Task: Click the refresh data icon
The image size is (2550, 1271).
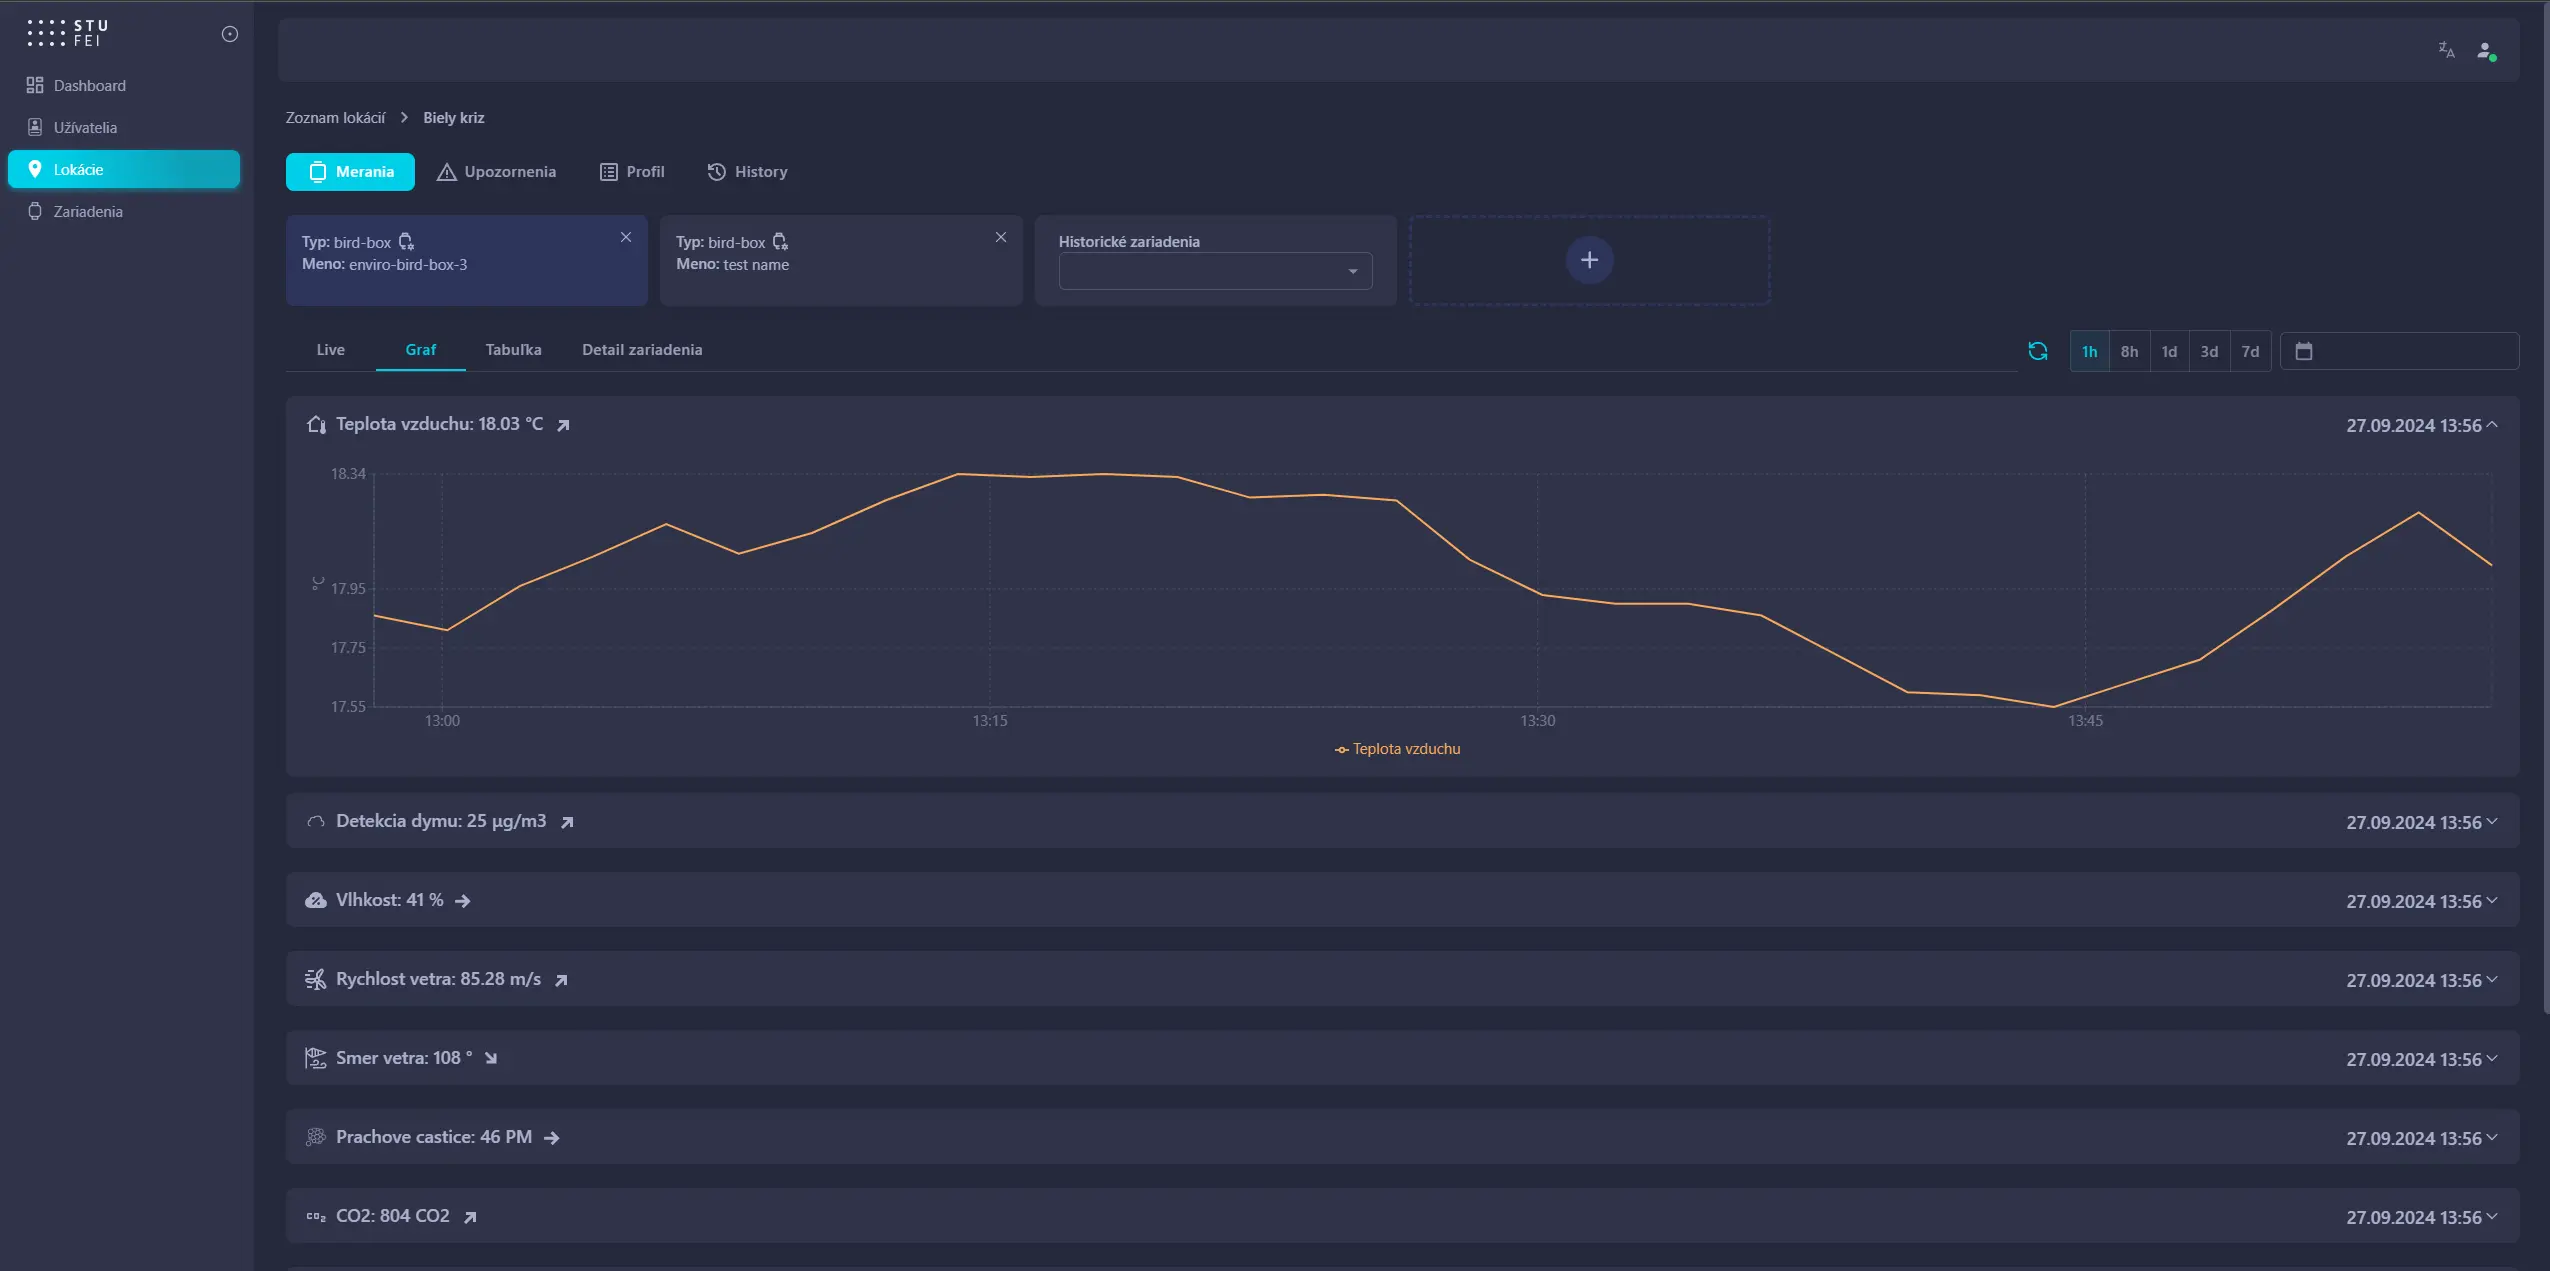Action: click(x=2037, y=351)
